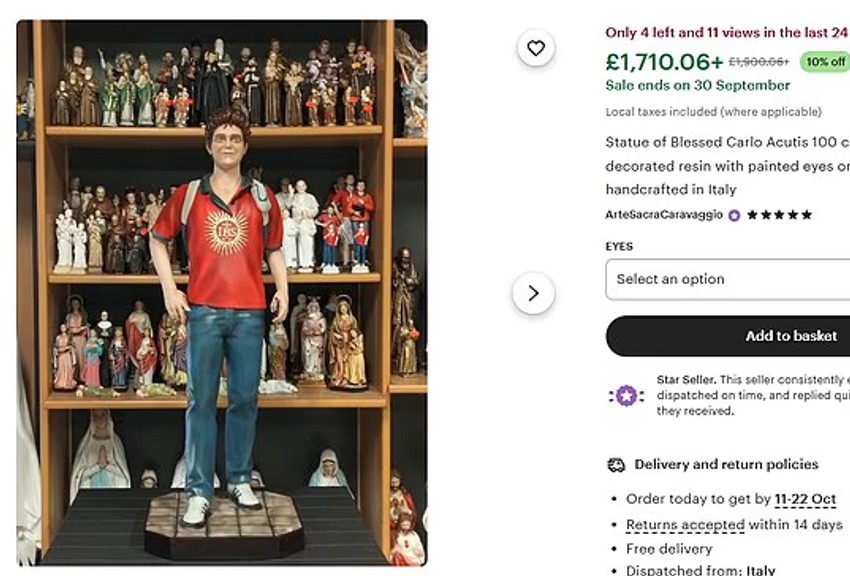The width and height of the screenshot is (850, 576).
Task: Open the ArteSacraCaravaggio seller link
Action: point(664,215)
